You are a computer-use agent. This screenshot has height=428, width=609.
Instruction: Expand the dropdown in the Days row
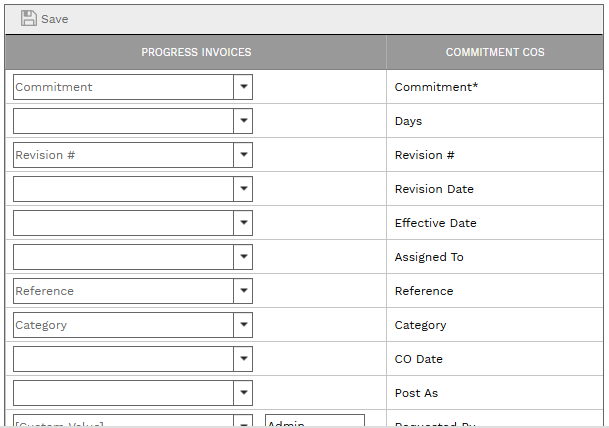243,121
